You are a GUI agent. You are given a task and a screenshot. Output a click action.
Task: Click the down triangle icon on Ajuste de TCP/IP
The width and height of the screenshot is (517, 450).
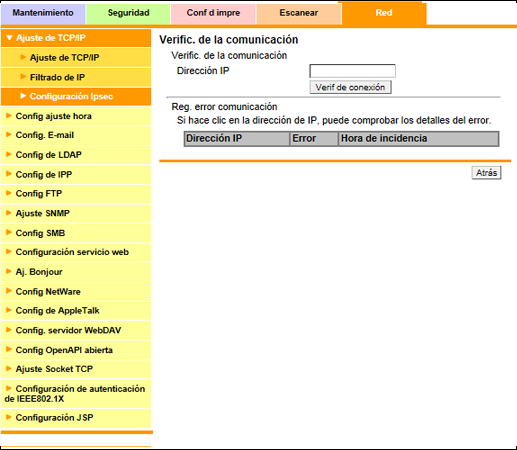click(x=9, y=38)
